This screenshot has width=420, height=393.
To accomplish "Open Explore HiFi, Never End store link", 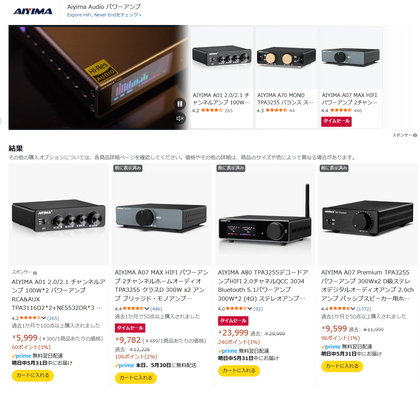I will [x=104, y=15].
